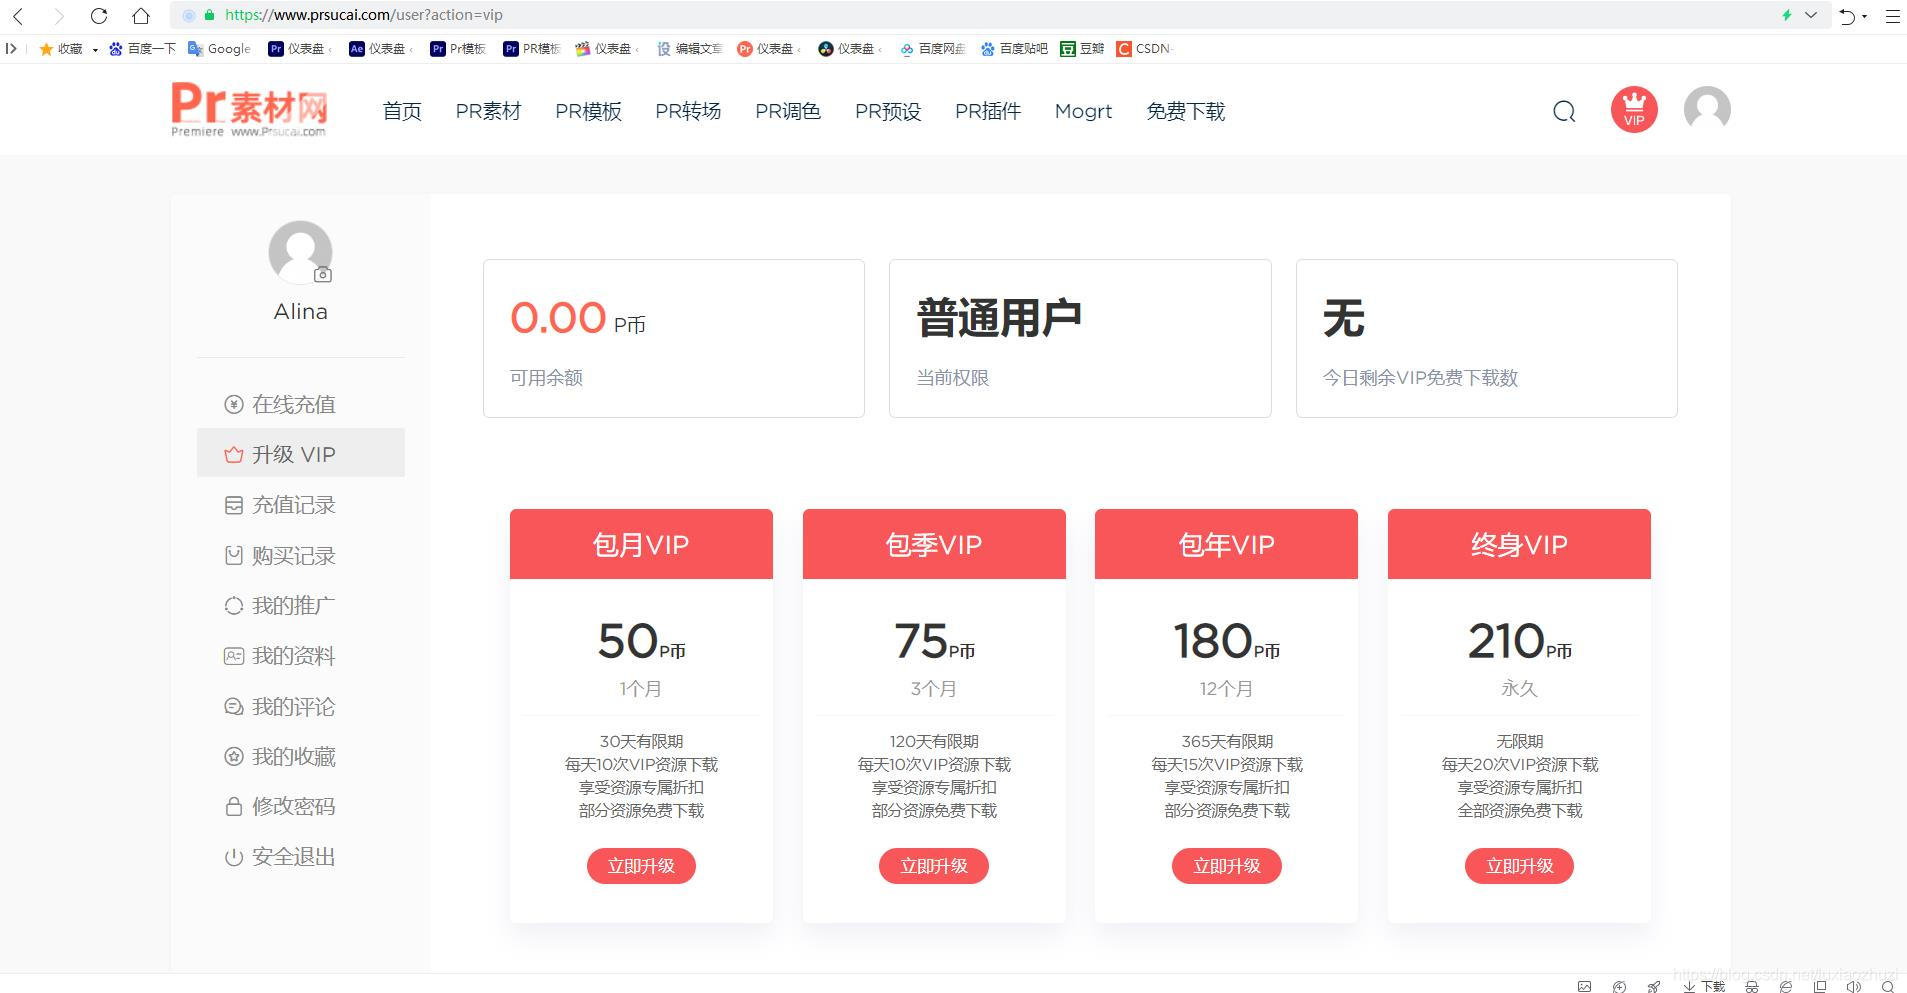Open the CSDN bookmark
Viewport: 1907px width, 993px height.
[1144, 48]
